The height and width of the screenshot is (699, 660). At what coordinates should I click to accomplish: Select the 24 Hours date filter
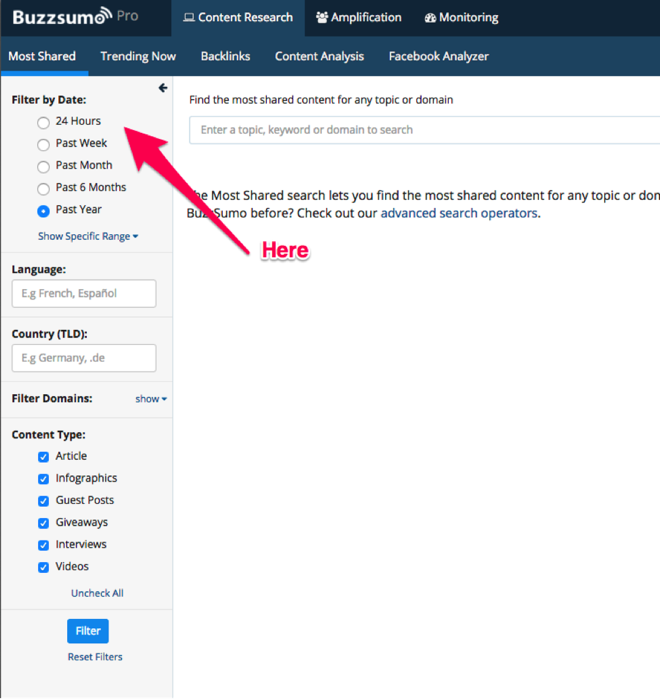tap(43, 122)
